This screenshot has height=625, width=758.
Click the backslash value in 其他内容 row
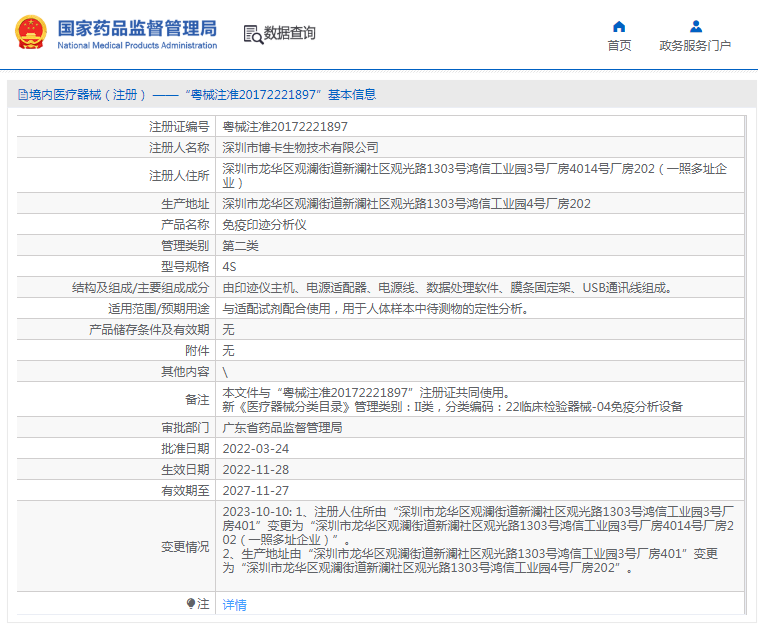(x=225, y=372)
